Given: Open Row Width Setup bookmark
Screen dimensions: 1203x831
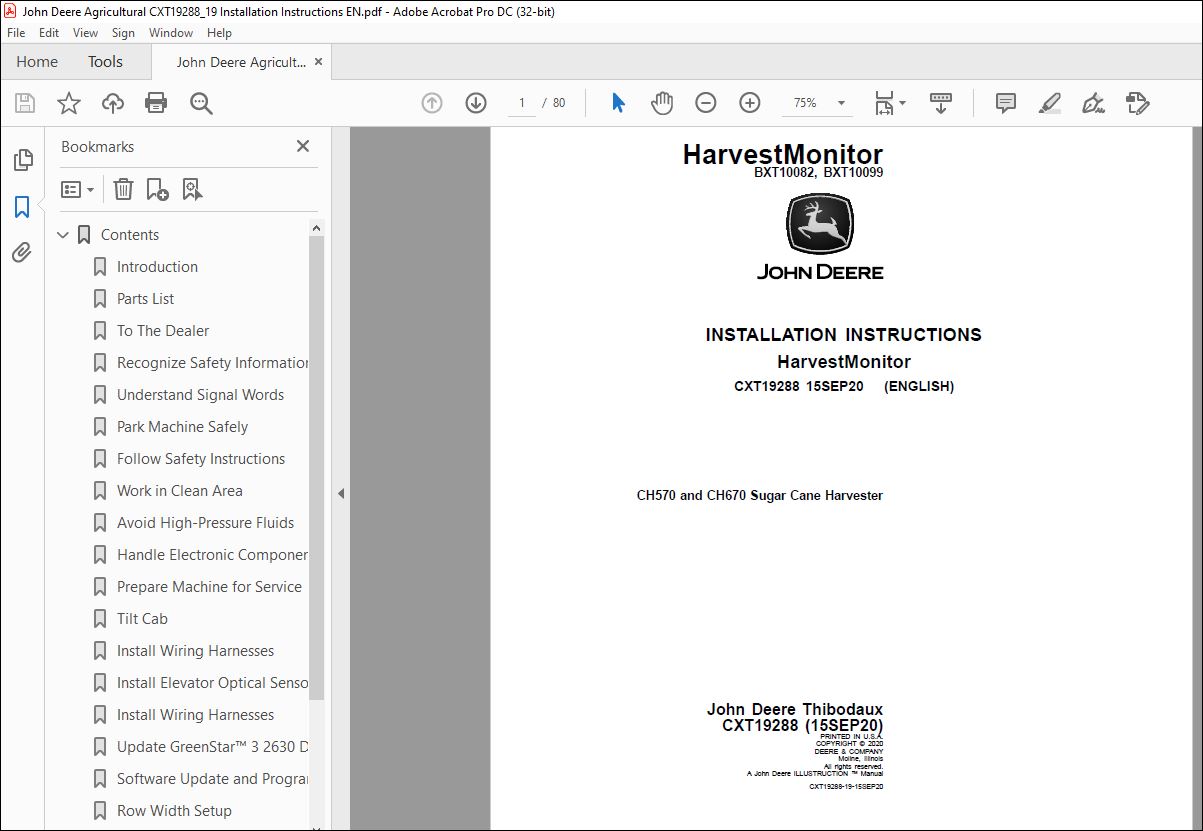Looking at the screenshot, I should pos(174,811).
